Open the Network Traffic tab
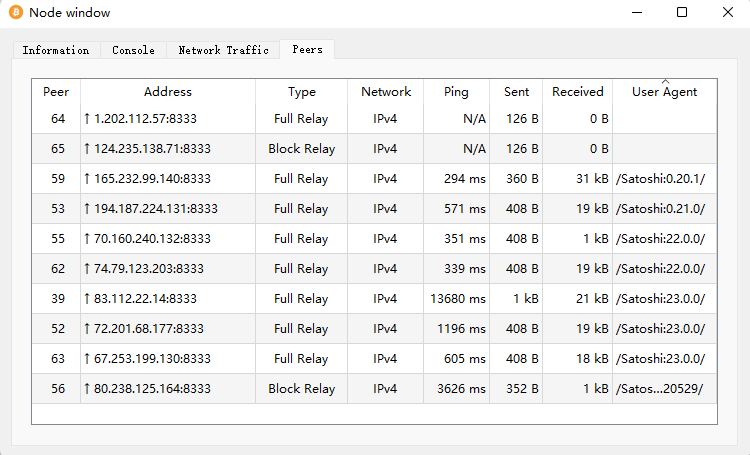 223,50
